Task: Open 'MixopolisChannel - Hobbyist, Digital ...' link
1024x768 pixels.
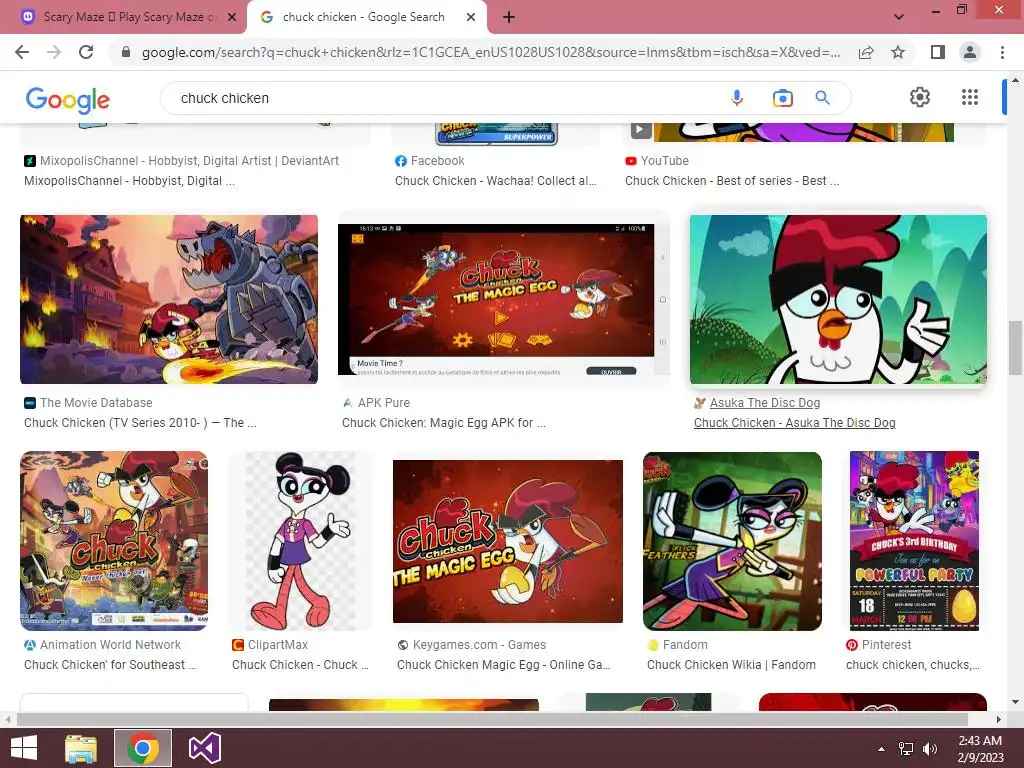Action: point(129,181)
